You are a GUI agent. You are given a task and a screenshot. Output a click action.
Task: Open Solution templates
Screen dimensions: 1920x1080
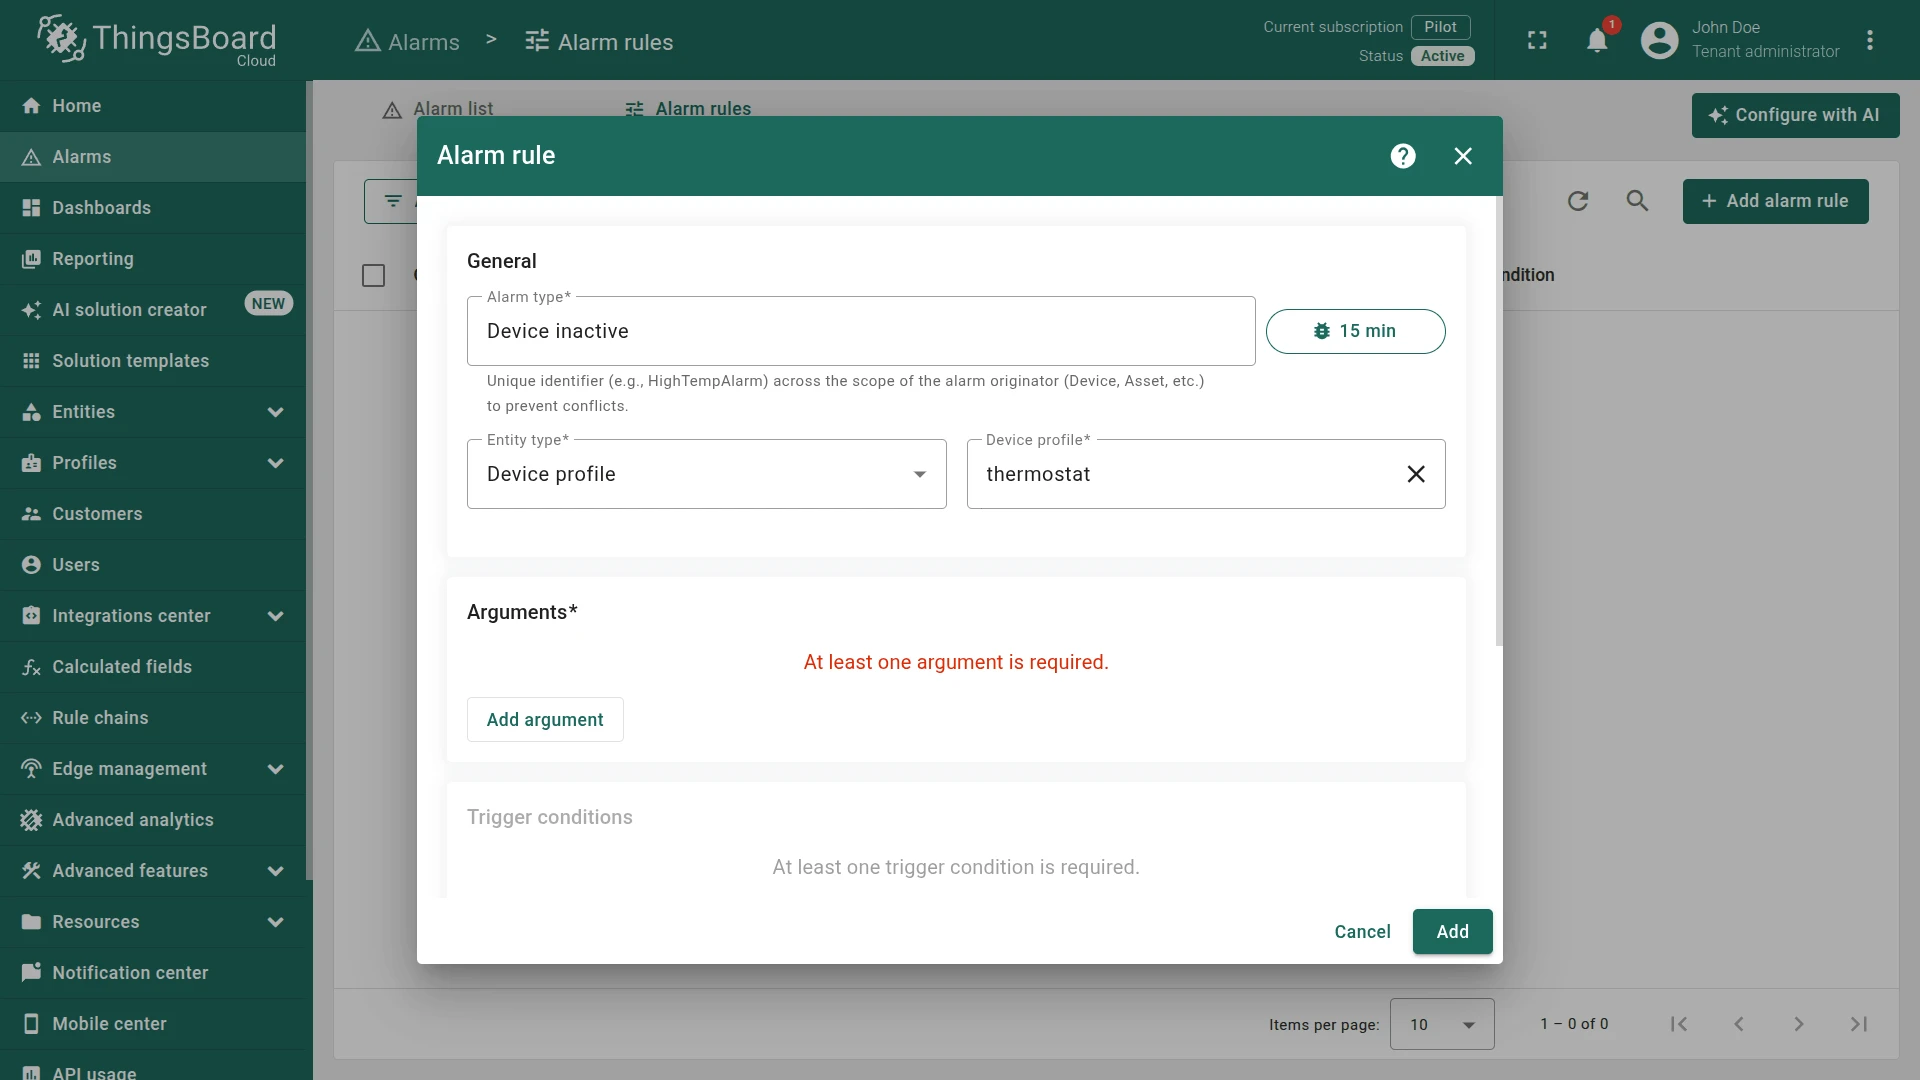pyautogui.click(x=153, y=361)
